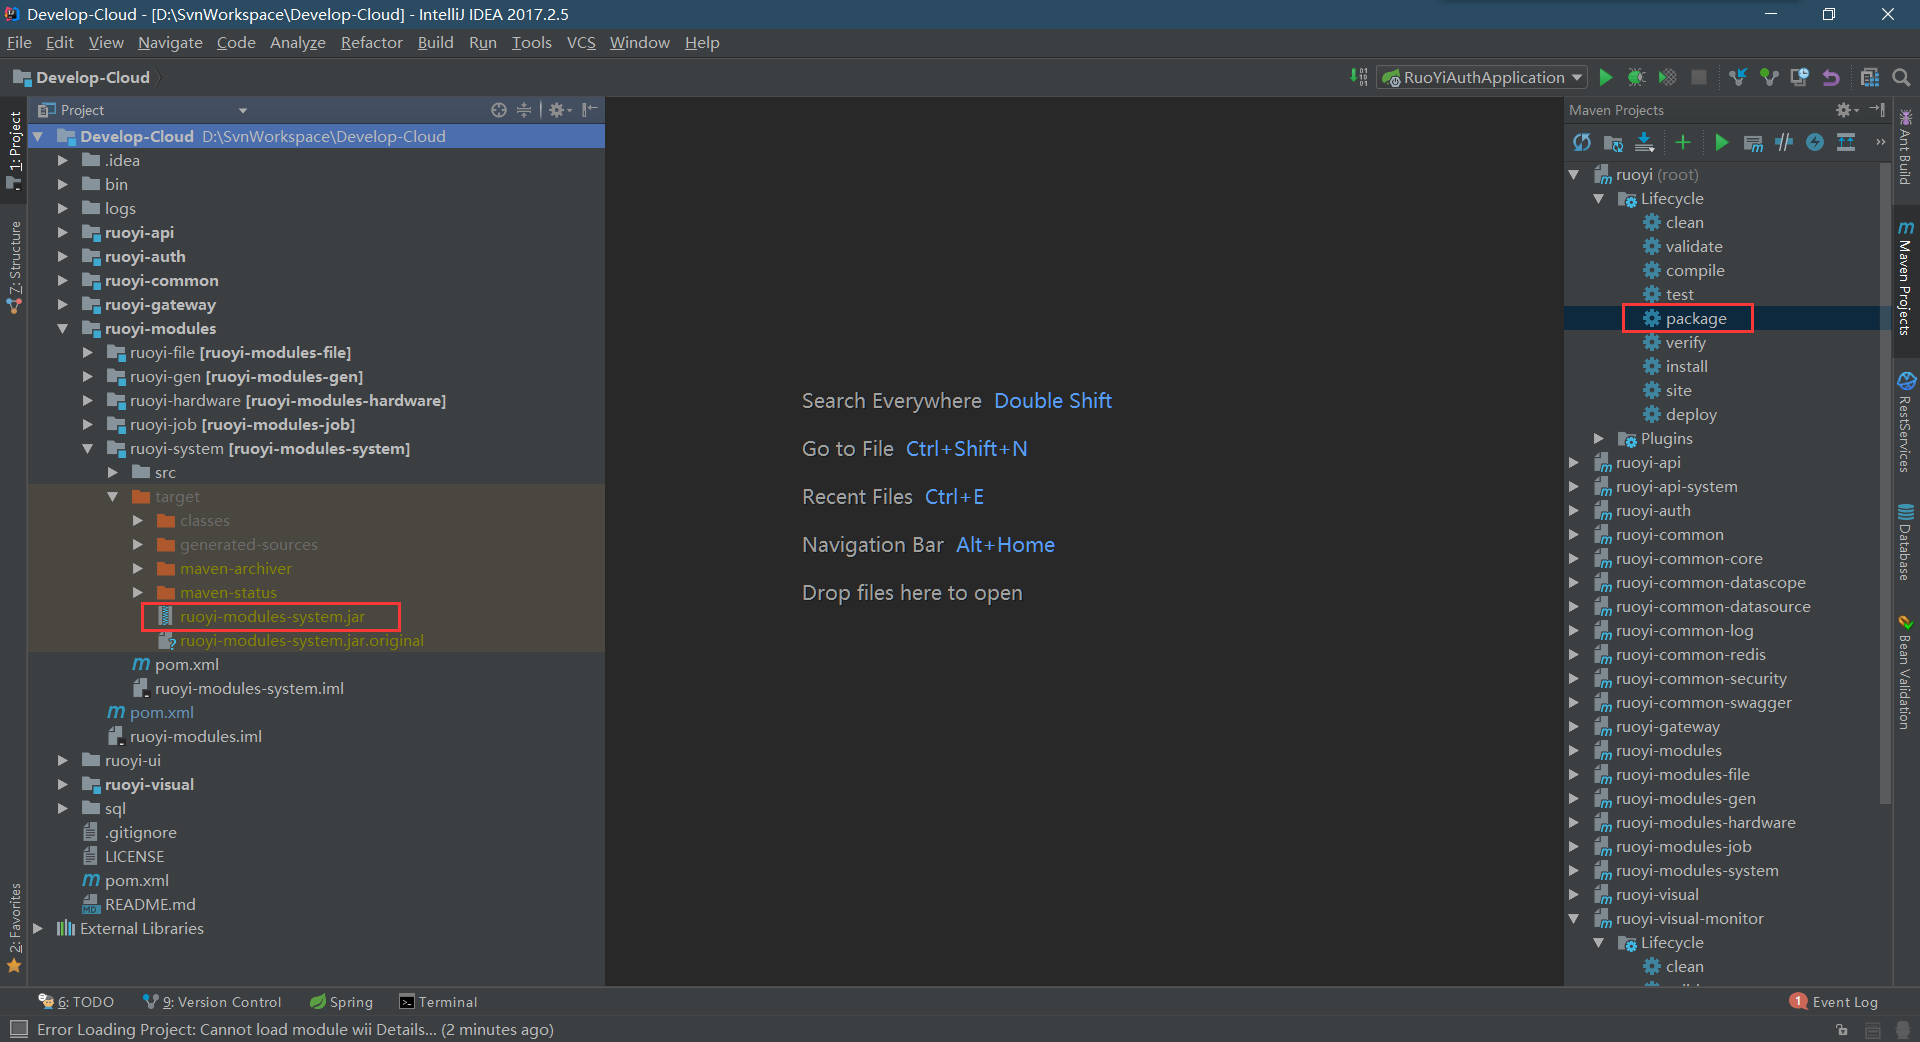Revert changes with the purple undo arrow
The width and height of the screenshot is (1920, 1042).
pyautogui.click(x=1831, y=77)
